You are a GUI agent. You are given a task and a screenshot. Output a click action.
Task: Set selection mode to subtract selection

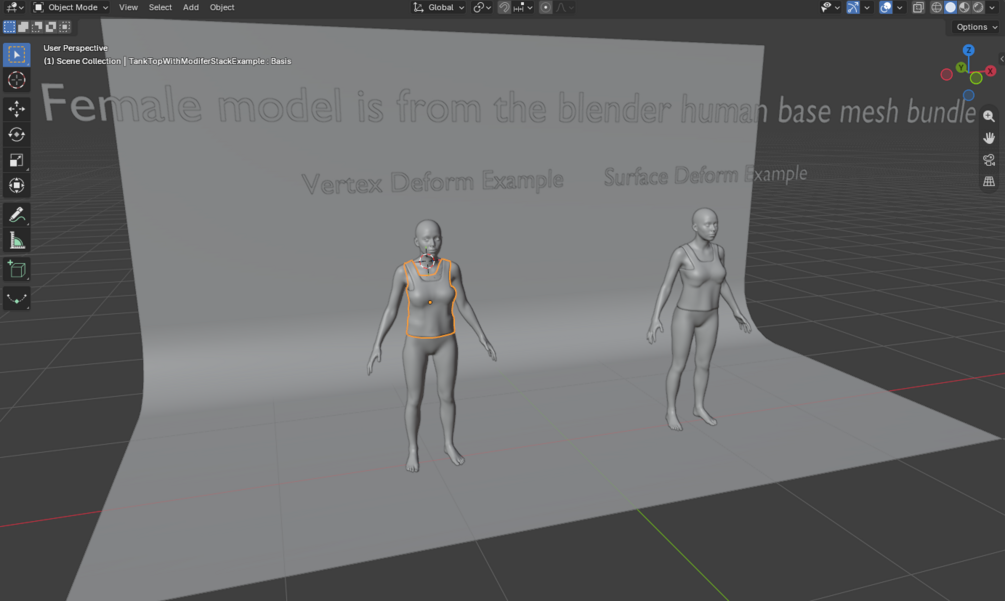(x=37, y=27)
